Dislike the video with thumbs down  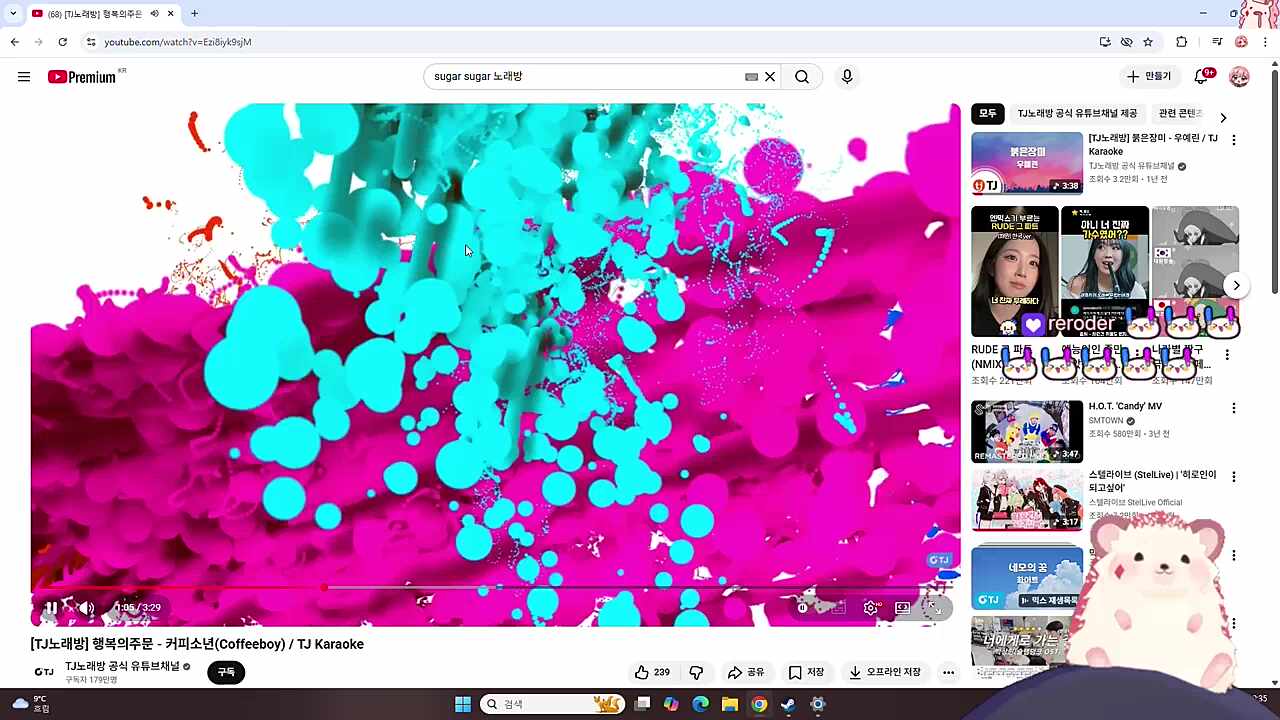(696, 672)
